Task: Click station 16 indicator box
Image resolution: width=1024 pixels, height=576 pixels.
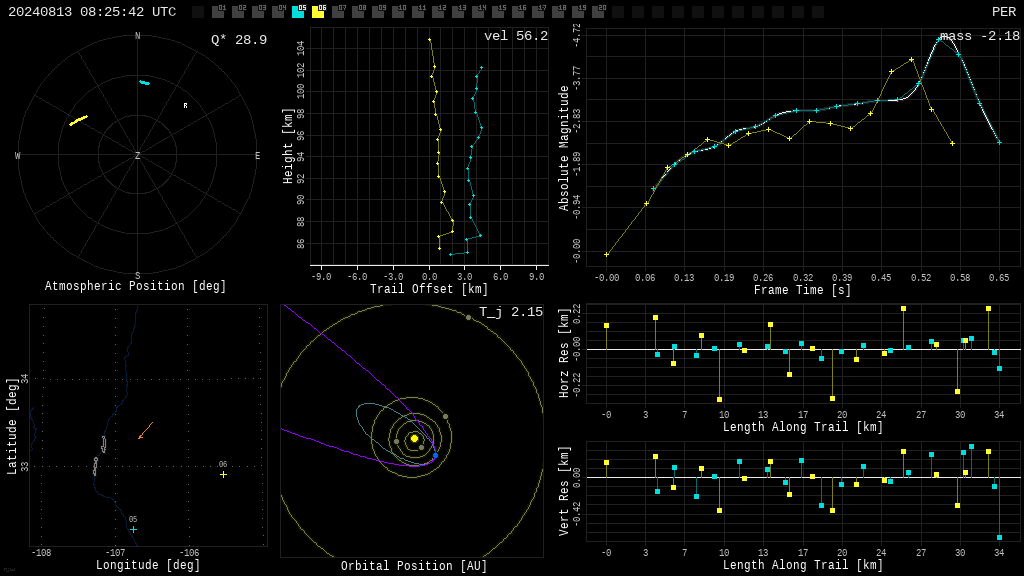Action: (x=518, y=12)
